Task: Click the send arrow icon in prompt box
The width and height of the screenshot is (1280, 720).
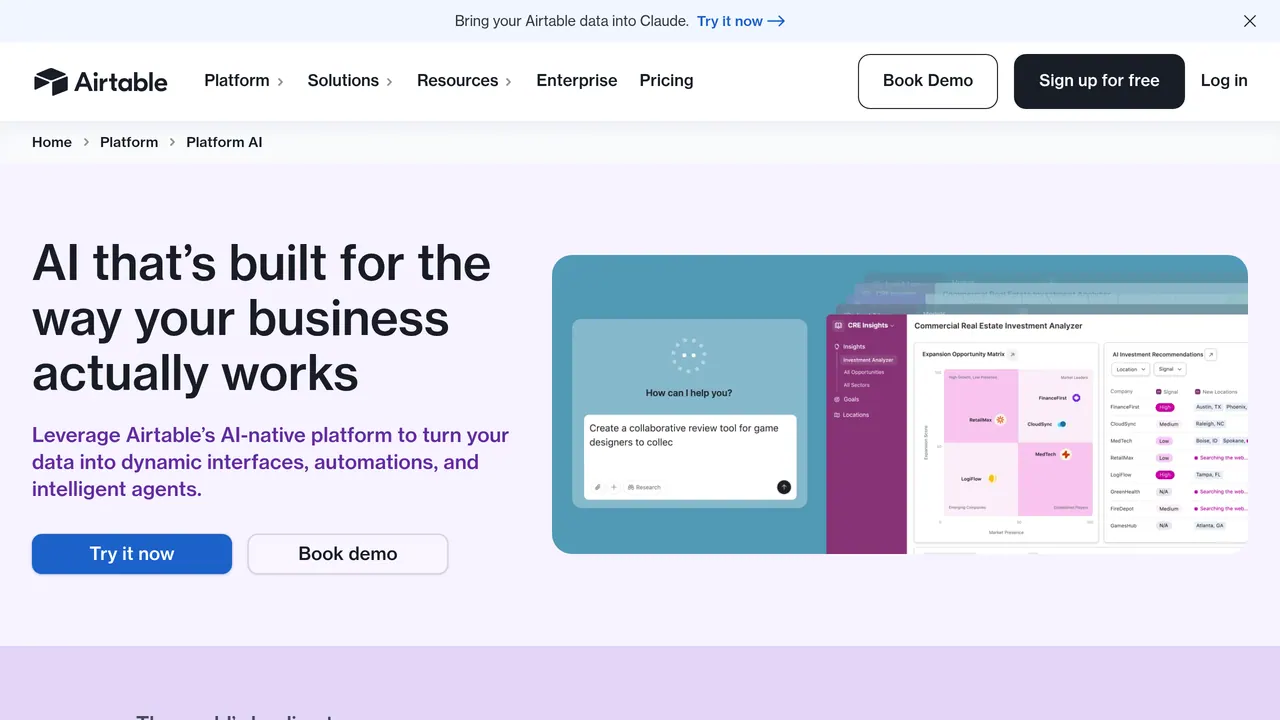Action: click(784, 487)
